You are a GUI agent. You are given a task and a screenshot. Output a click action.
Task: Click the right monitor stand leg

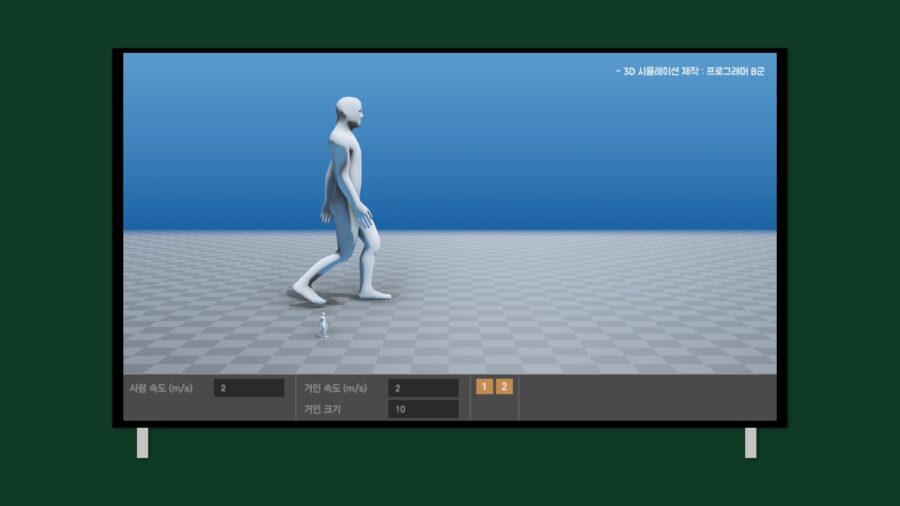click(x=750, y=443)
